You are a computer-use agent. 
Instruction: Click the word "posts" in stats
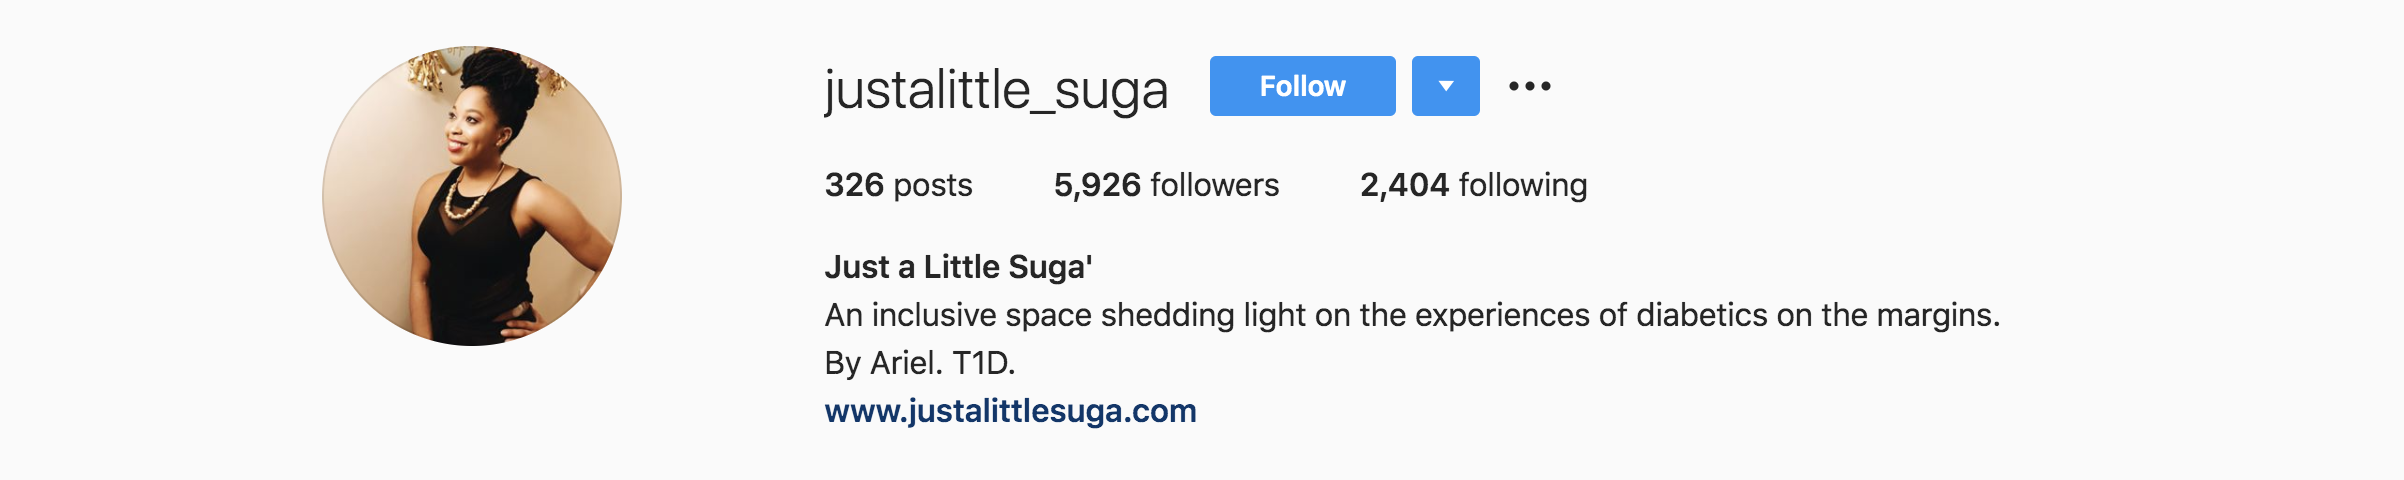tap(933, 186)
